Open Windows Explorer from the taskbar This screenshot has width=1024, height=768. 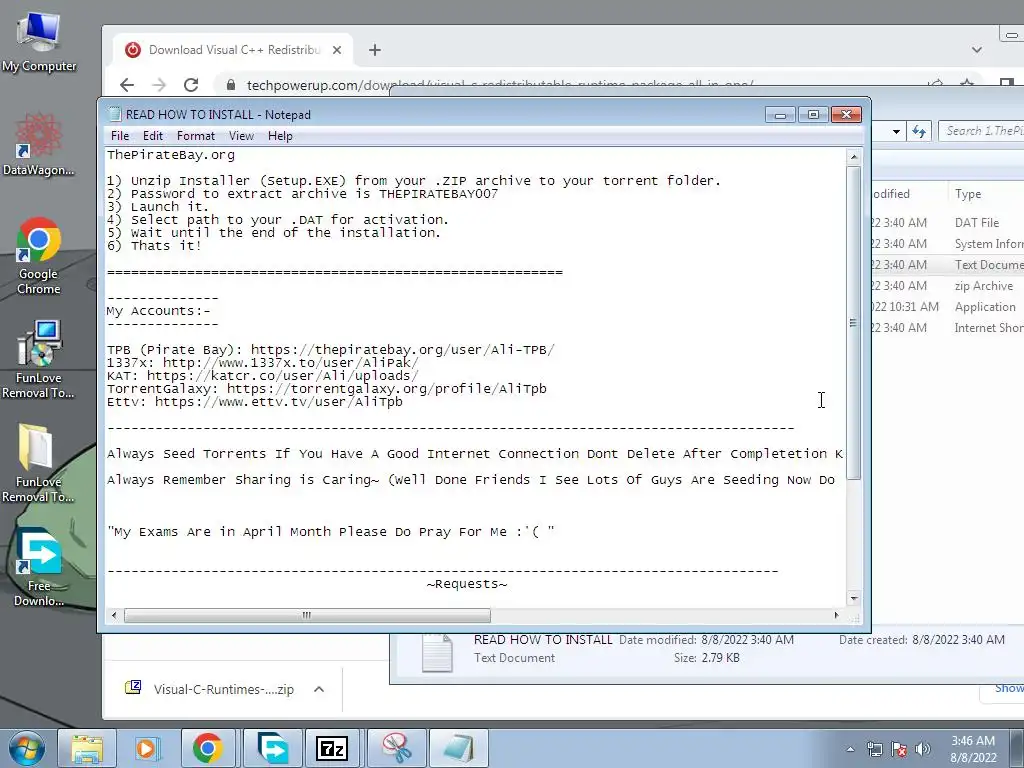pos(87,748)
